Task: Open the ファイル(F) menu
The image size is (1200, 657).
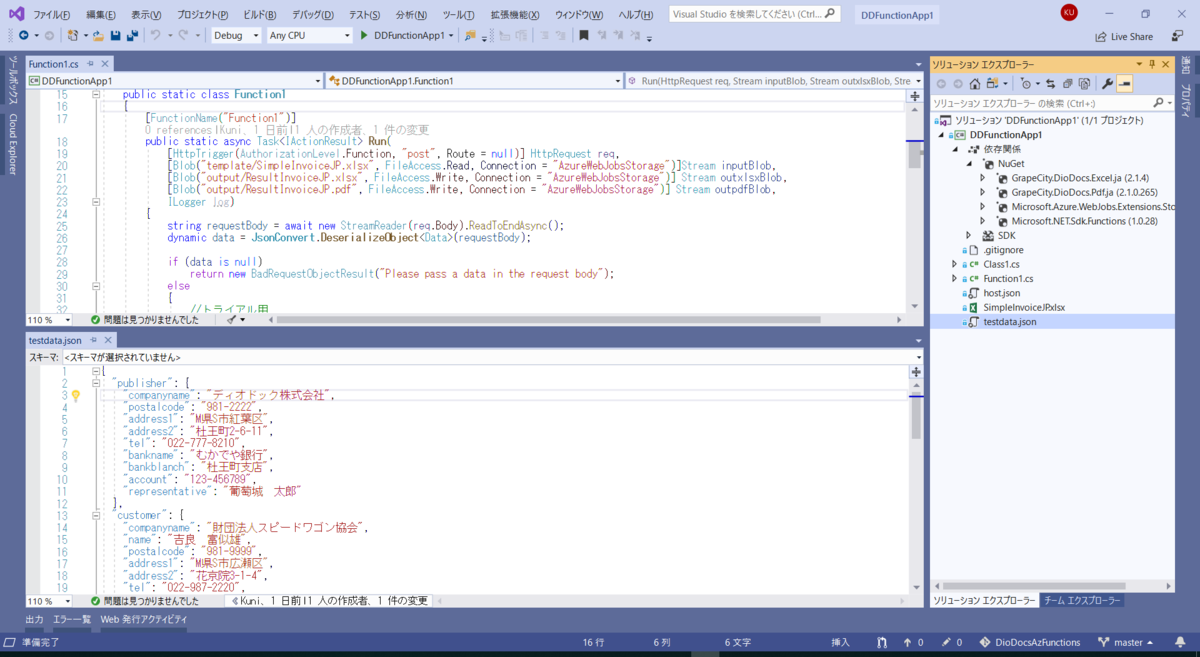Action: pos(52,16)
